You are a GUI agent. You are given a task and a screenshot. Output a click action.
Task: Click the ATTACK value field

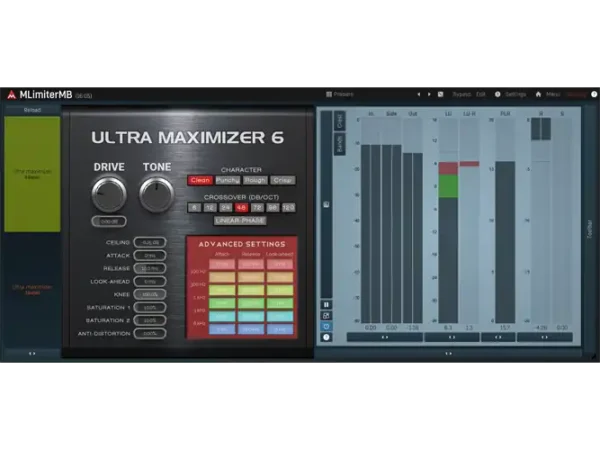point(150,256)
